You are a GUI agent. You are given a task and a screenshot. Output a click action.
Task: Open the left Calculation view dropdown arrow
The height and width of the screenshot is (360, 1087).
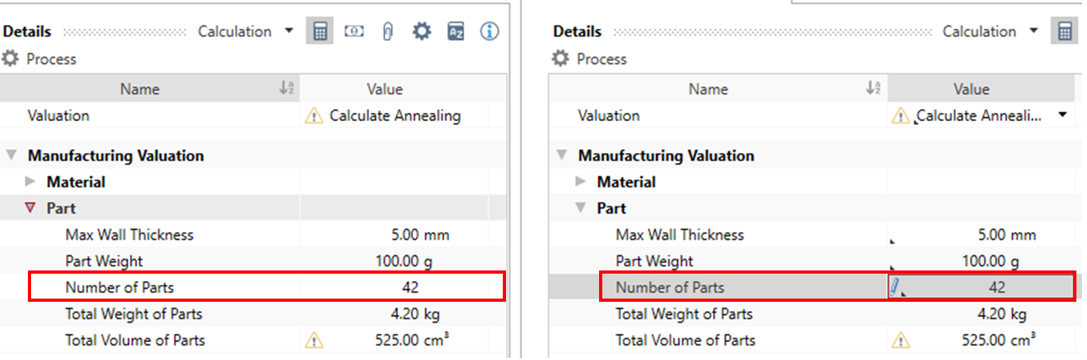pyautogui.click(x=289, y=31)
